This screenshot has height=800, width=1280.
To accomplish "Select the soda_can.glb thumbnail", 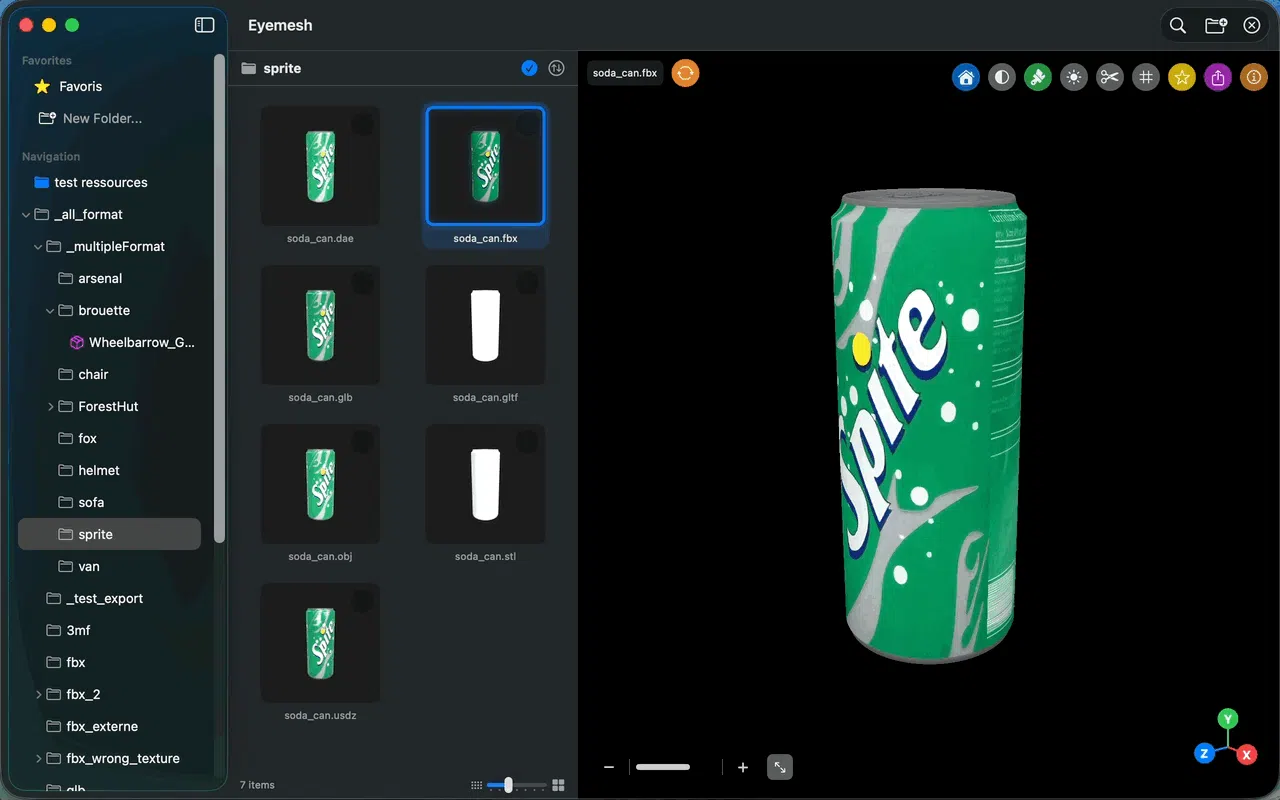I will [320, 325].
